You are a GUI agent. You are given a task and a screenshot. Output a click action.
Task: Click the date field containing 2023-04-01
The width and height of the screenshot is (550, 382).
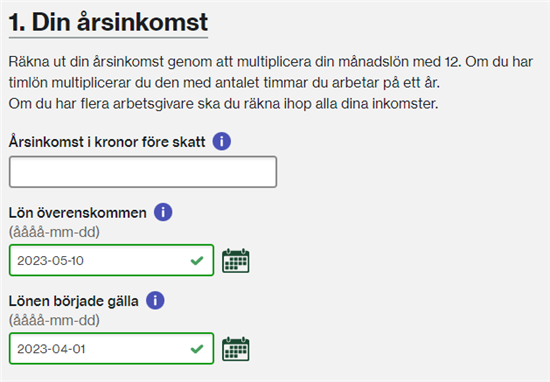point(111,349)
